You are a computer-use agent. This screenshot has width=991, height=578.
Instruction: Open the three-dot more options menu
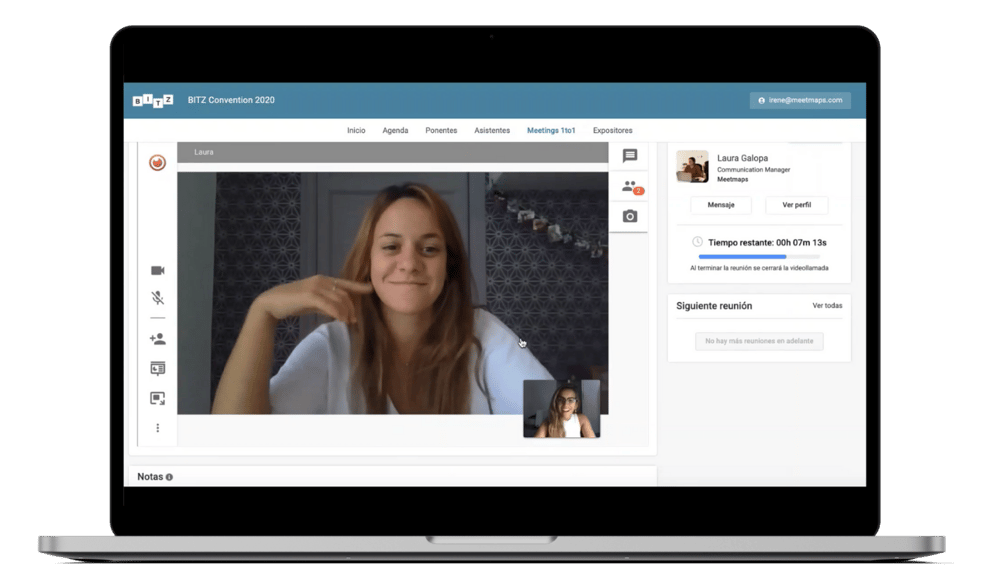point(157,428)
